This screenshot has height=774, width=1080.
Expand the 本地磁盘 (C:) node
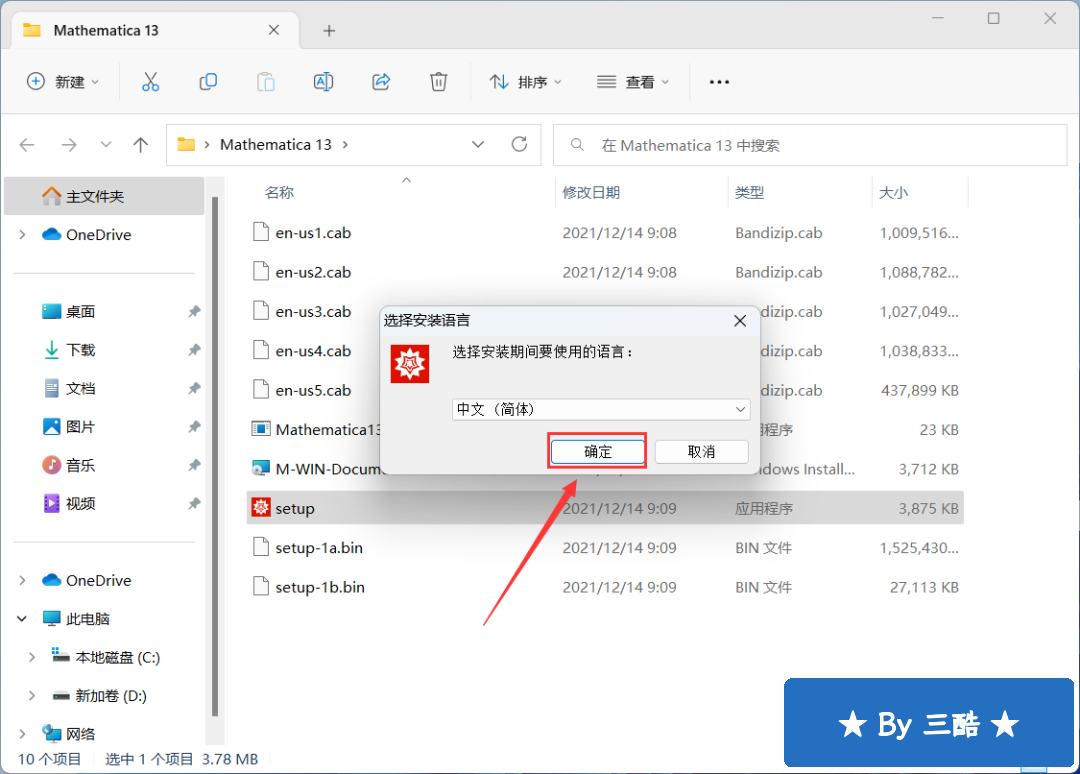[32, 657]
